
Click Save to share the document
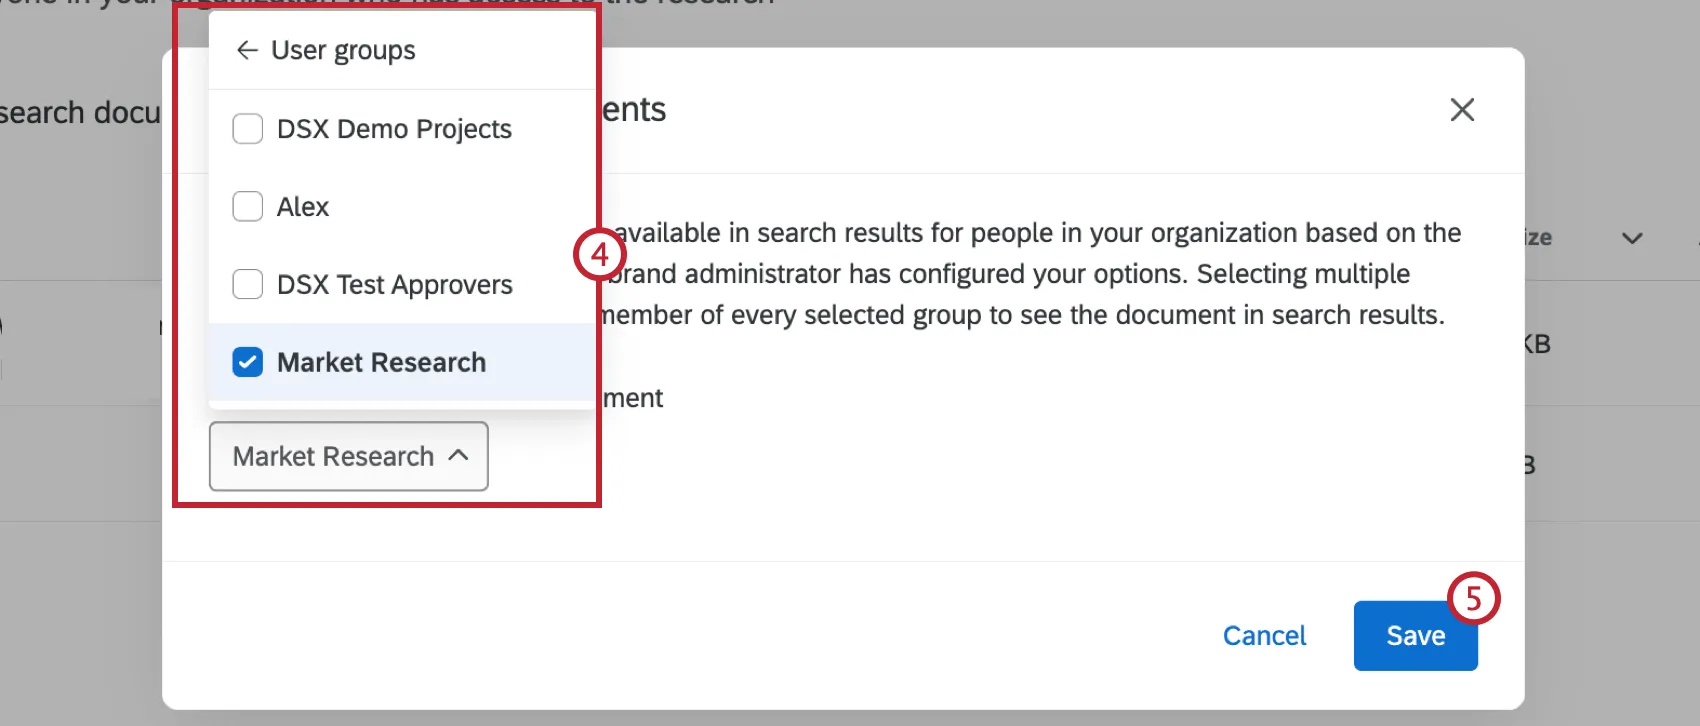1415,635
